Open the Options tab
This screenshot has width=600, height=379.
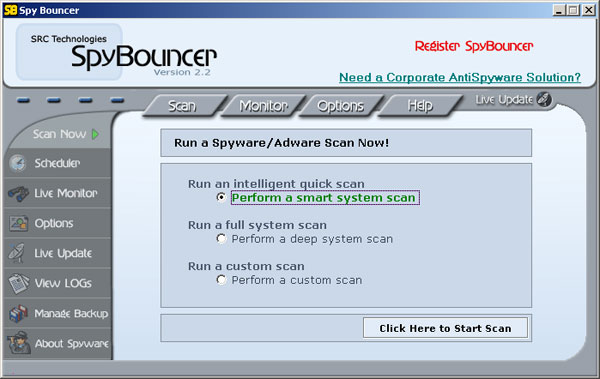341,106
